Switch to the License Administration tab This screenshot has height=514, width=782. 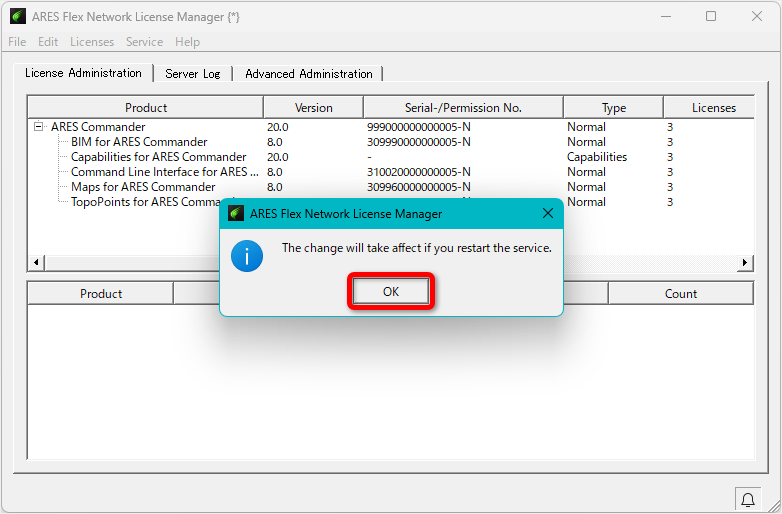click(x=83, y=73)
